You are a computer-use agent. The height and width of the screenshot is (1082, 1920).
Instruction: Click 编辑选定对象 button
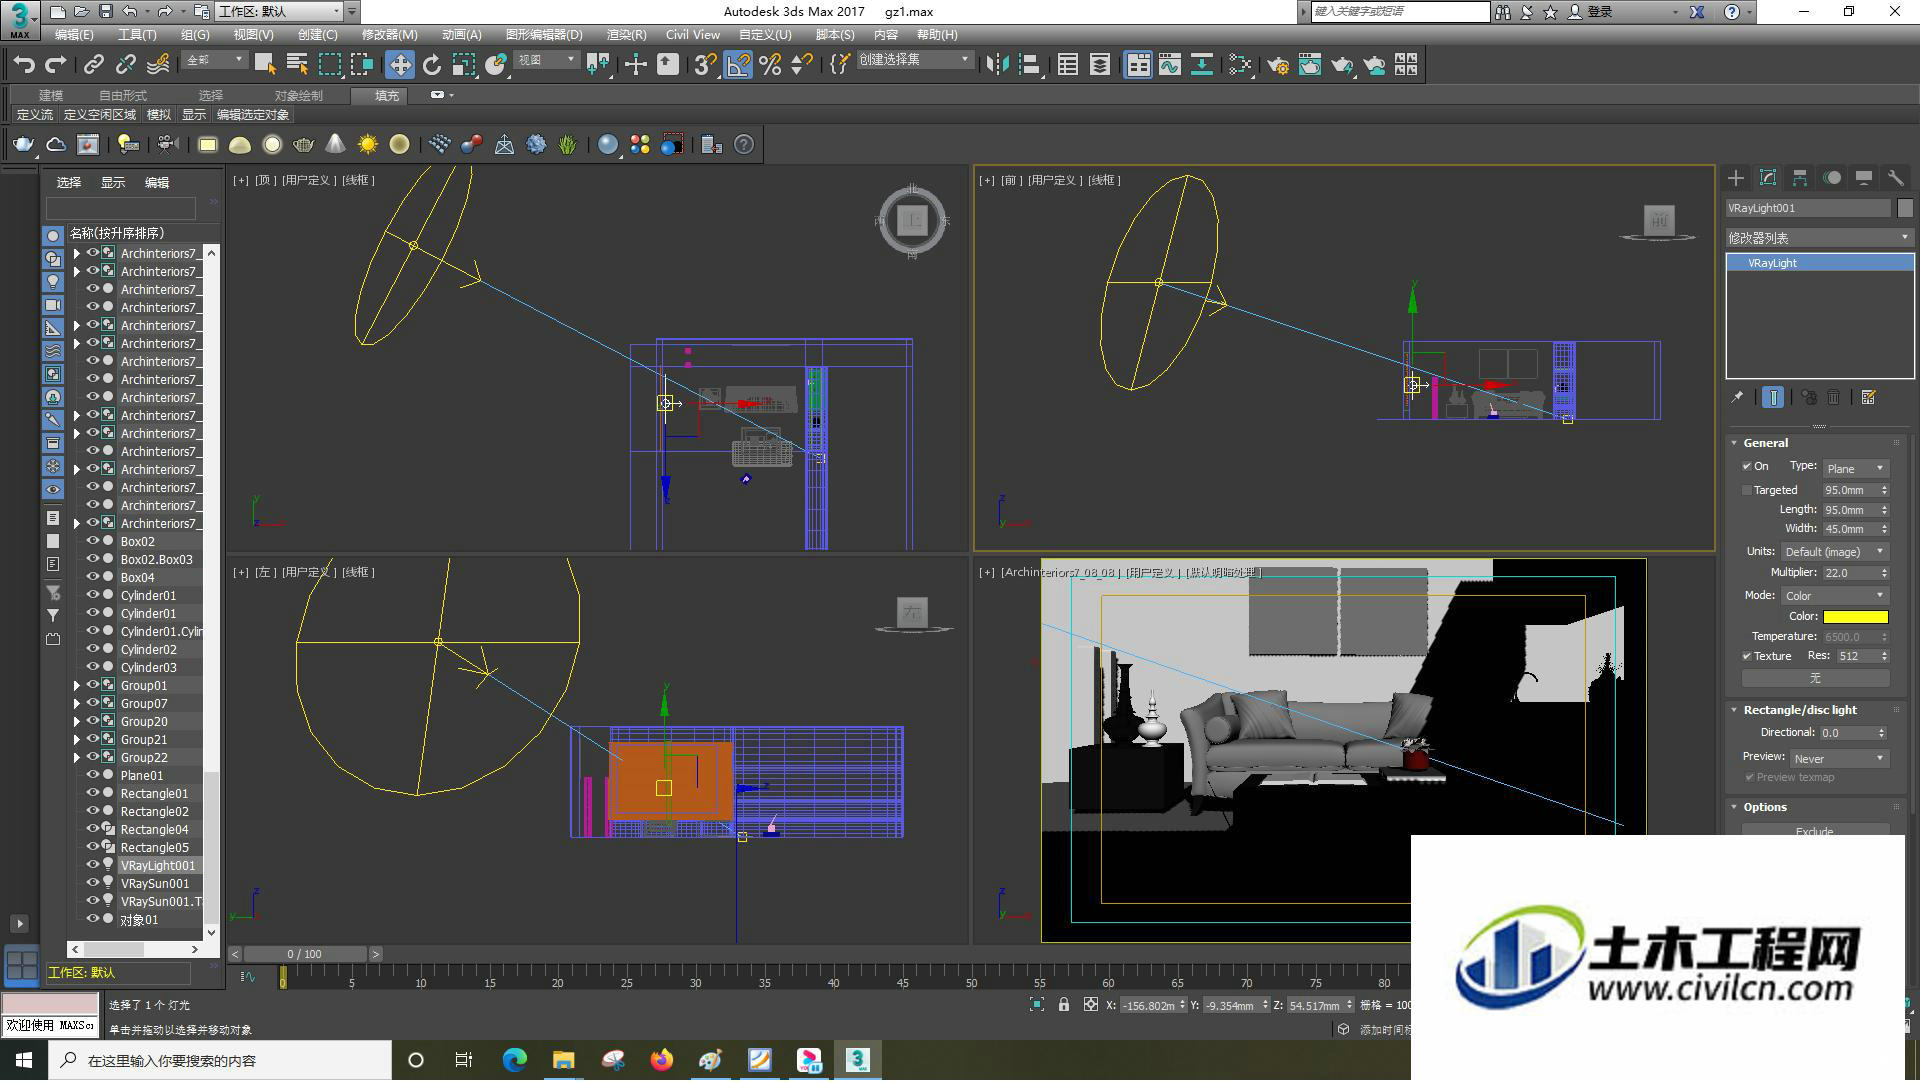(253, 115)
